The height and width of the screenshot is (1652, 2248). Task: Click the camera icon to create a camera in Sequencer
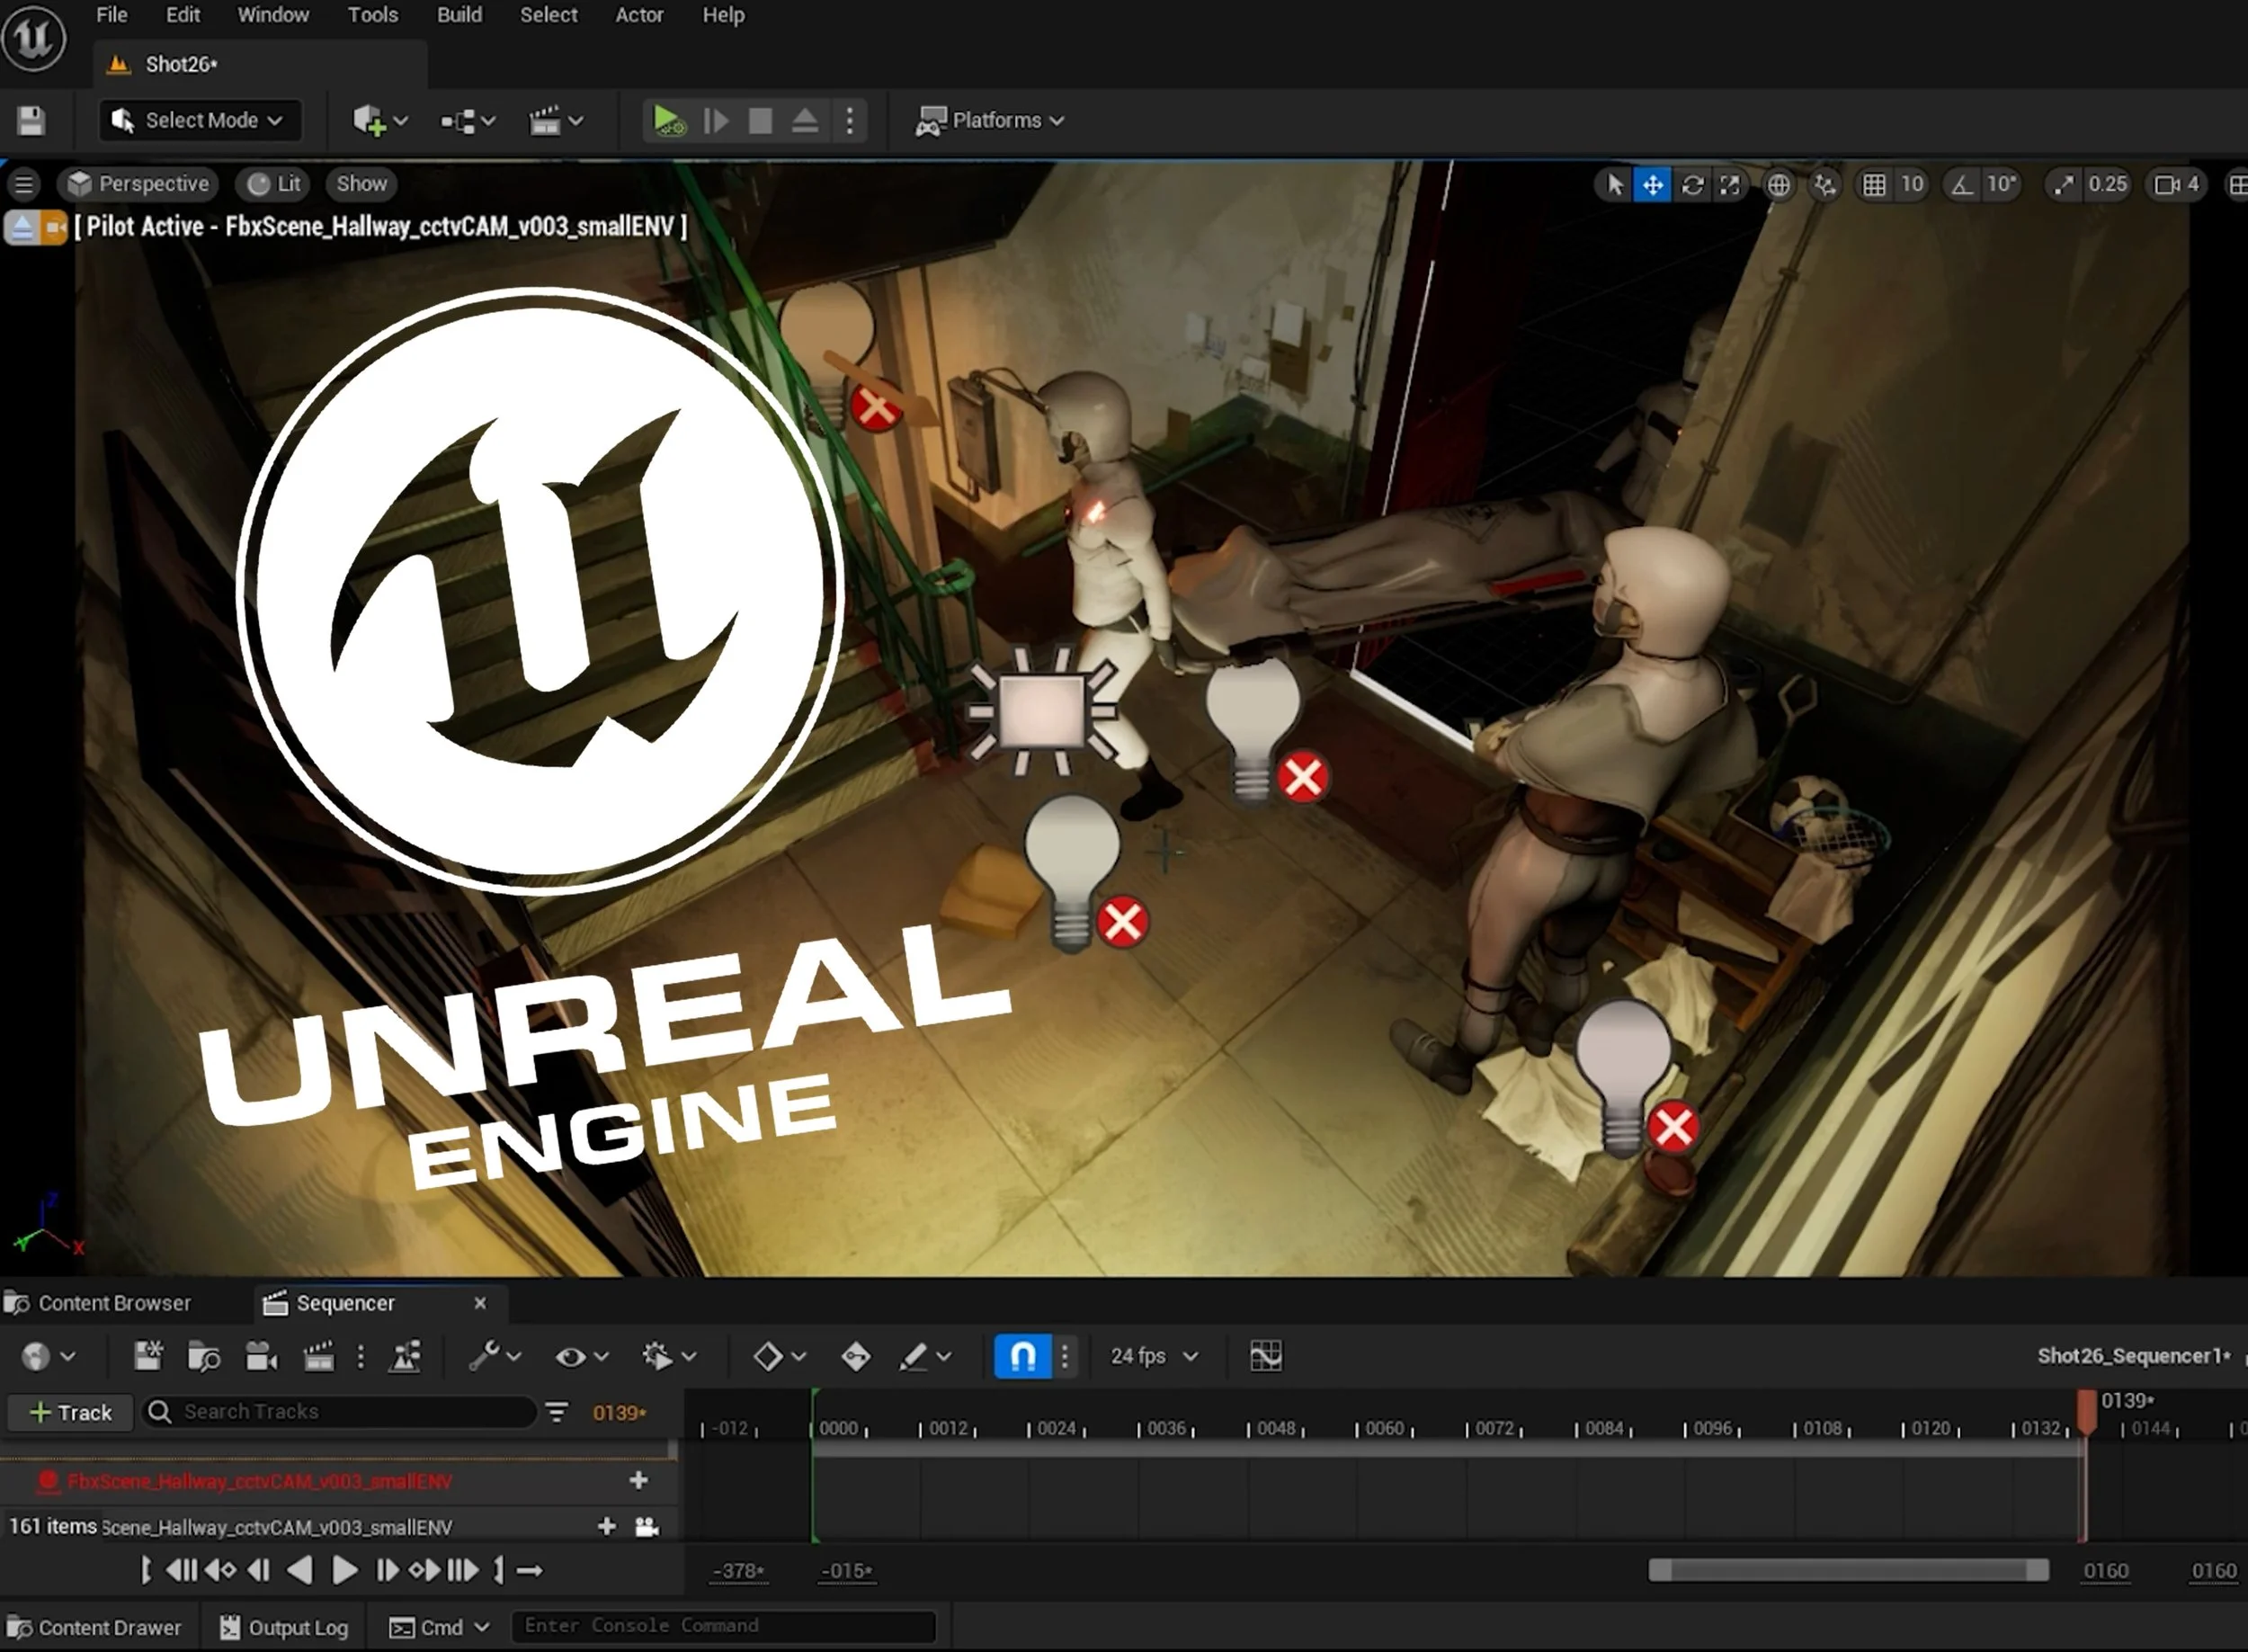(x=260, y=1356)
